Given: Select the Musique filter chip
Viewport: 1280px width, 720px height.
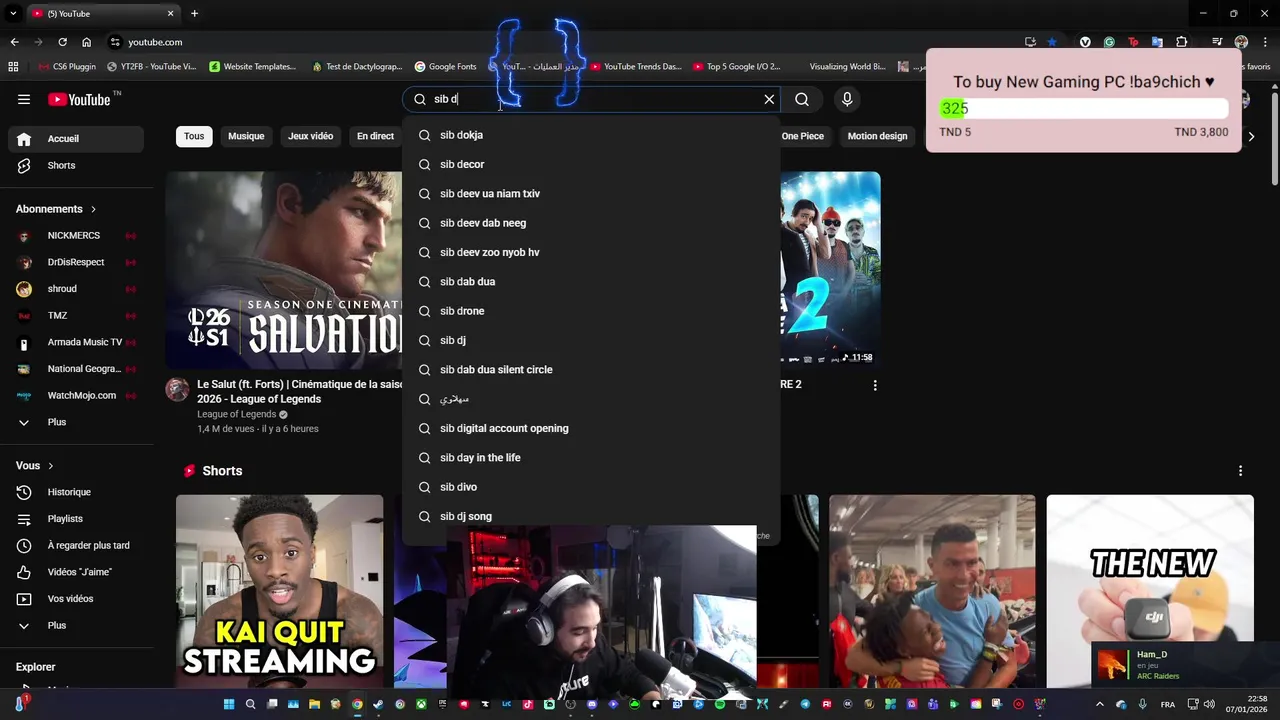Looking at the screenshot, I should point(246,136).
